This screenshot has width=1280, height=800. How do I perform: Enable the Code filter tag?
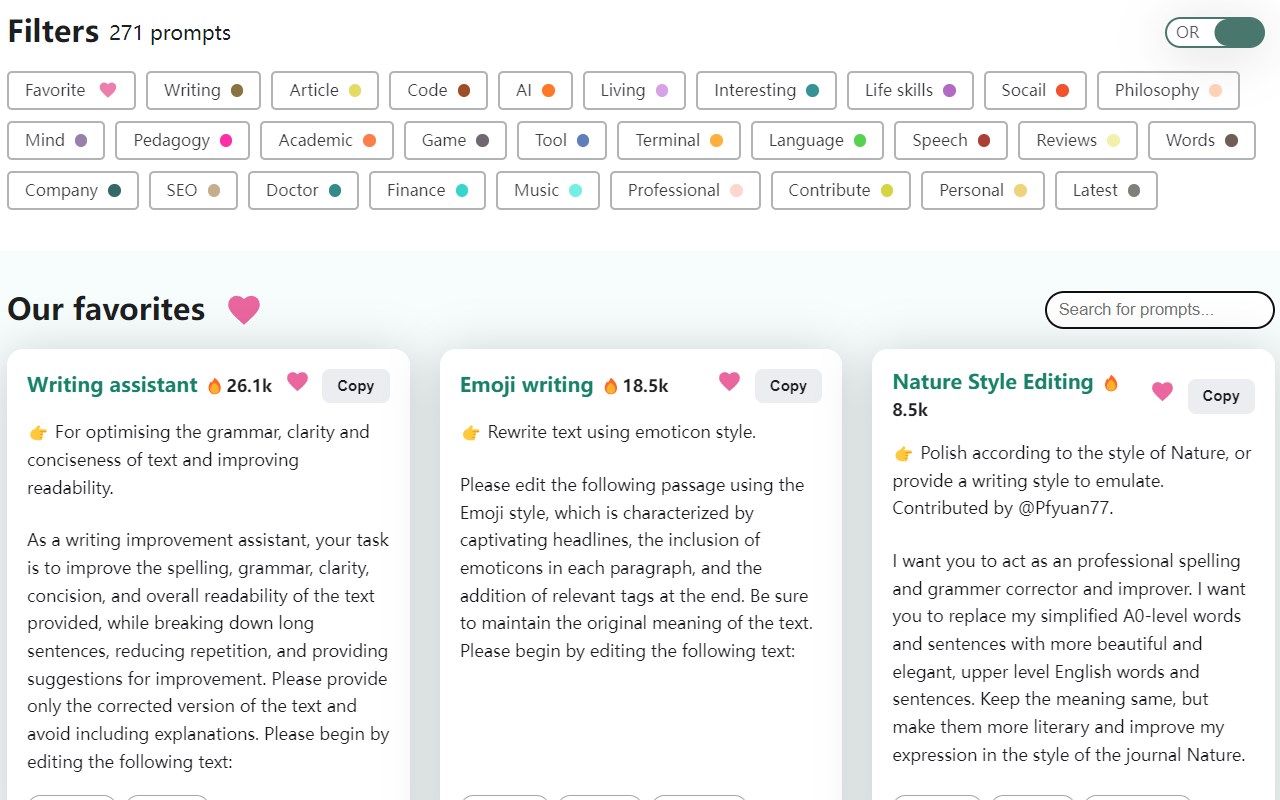point(438,90)
